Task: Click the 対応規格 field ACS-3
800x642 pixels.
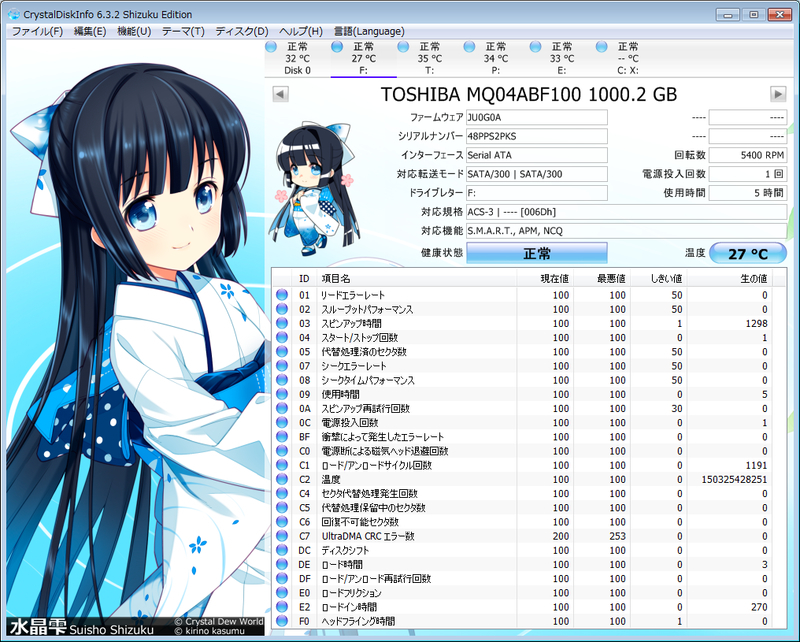Action: click(627, 212)
